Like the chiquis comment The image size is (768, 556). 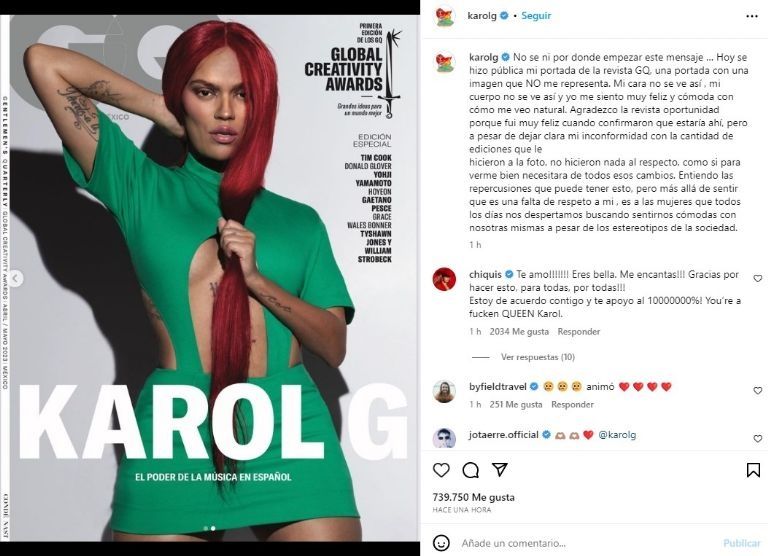coord(758,278)
